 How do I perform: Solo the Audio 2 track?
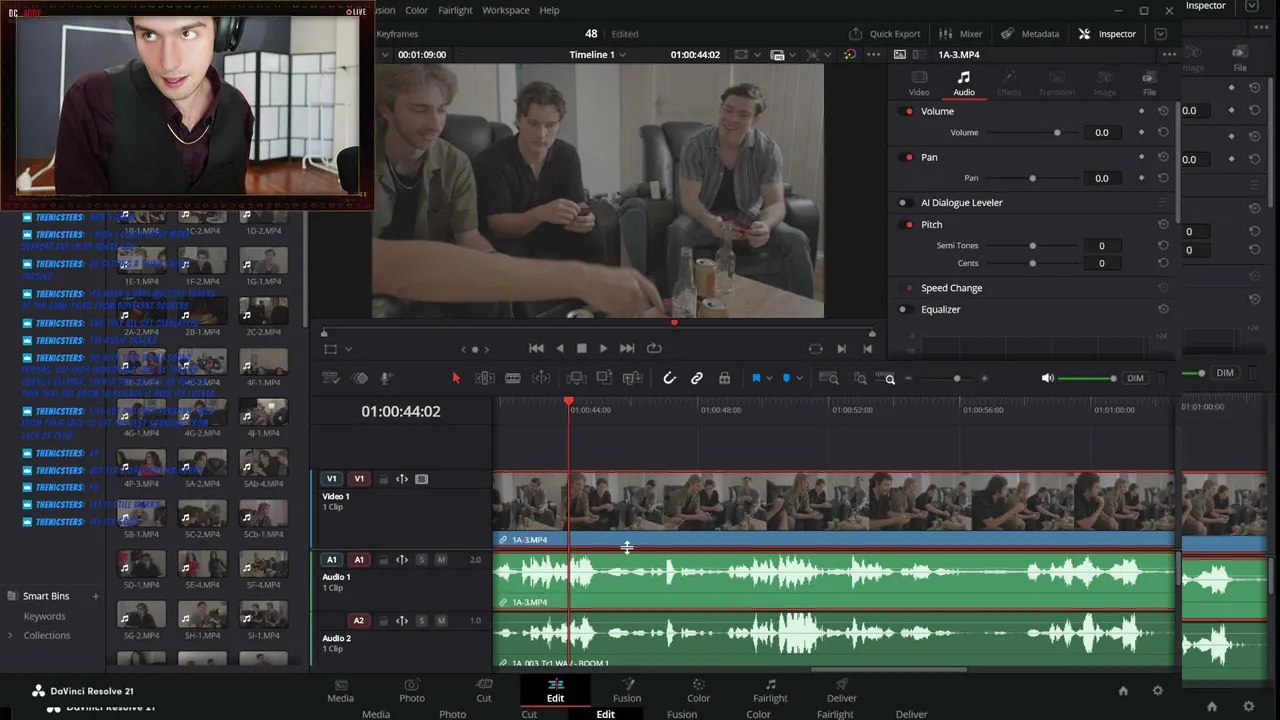coord(421,621)
